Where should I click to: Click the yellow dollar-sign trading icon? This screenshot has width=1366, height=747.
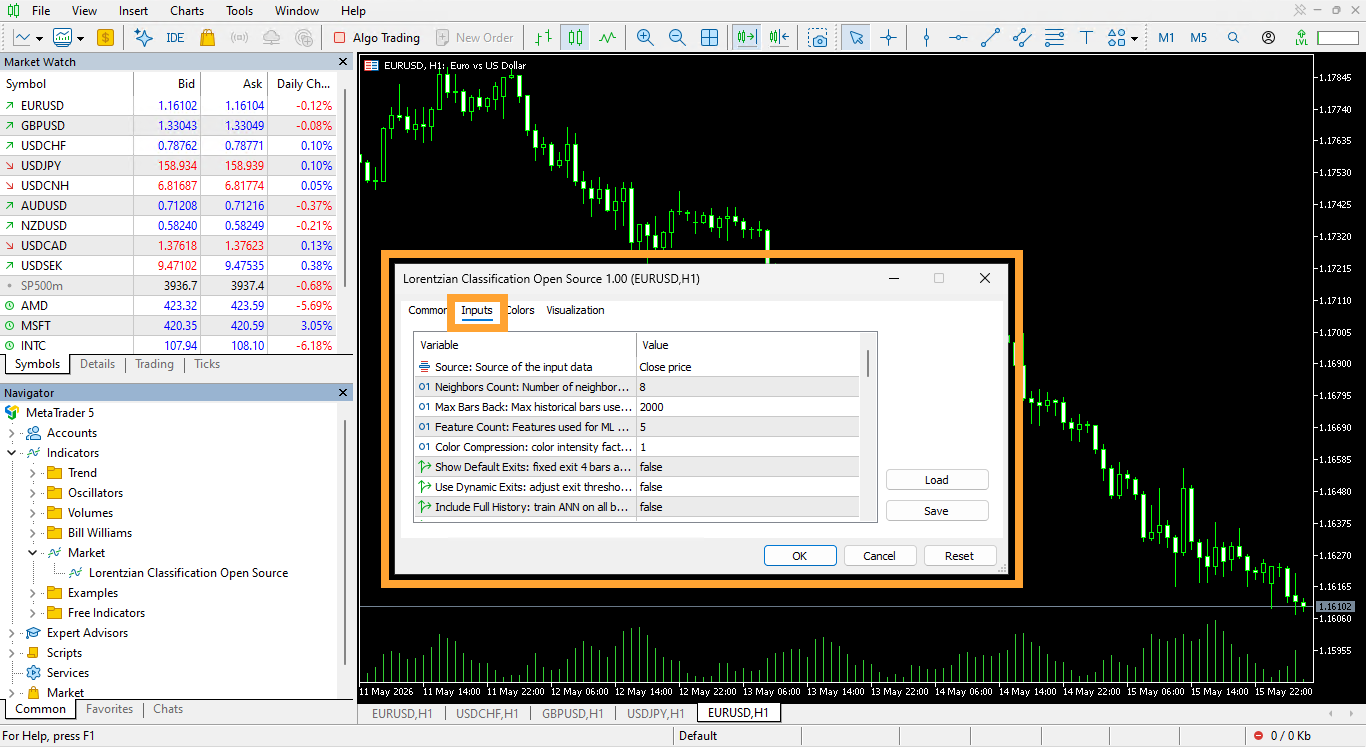105,38
